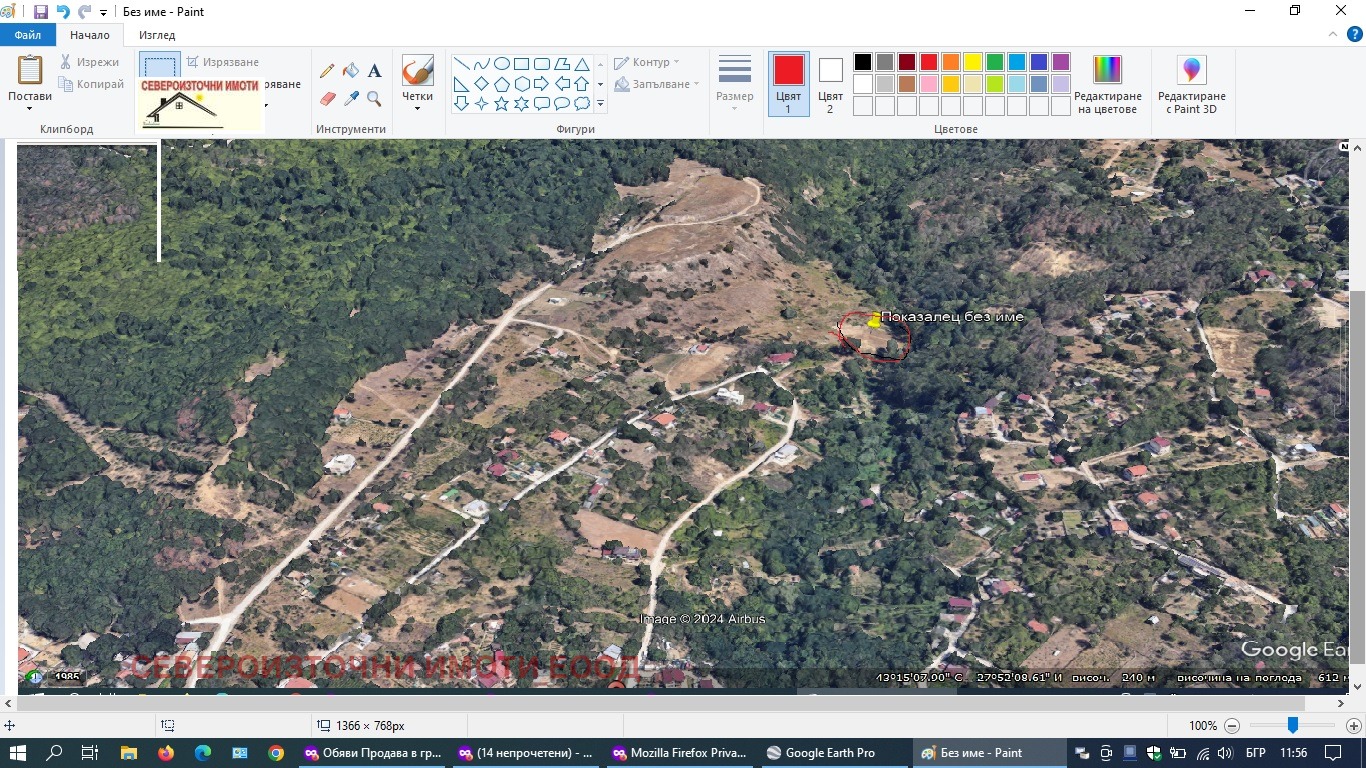The height and width of the screenshot is (768, 1366).
Task: Open the Файл menu
Action: pyautogui.click(x=28, y=35)
